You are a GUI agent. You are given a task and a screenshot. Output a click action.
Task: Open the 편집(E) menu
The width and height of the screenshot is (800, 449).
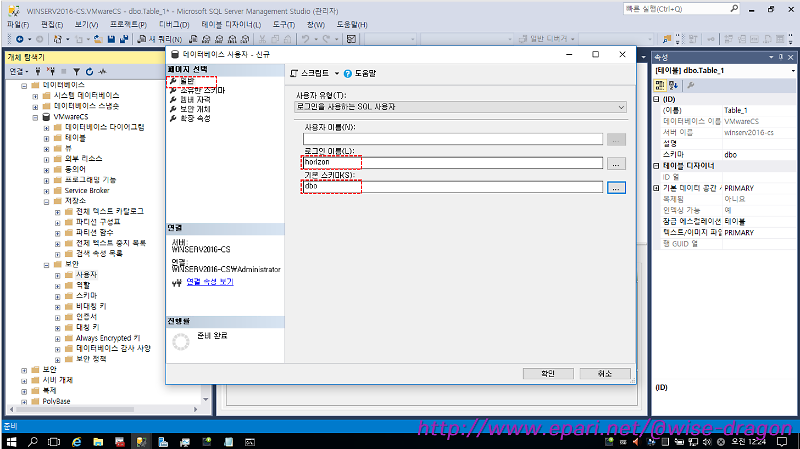(52, 24)
